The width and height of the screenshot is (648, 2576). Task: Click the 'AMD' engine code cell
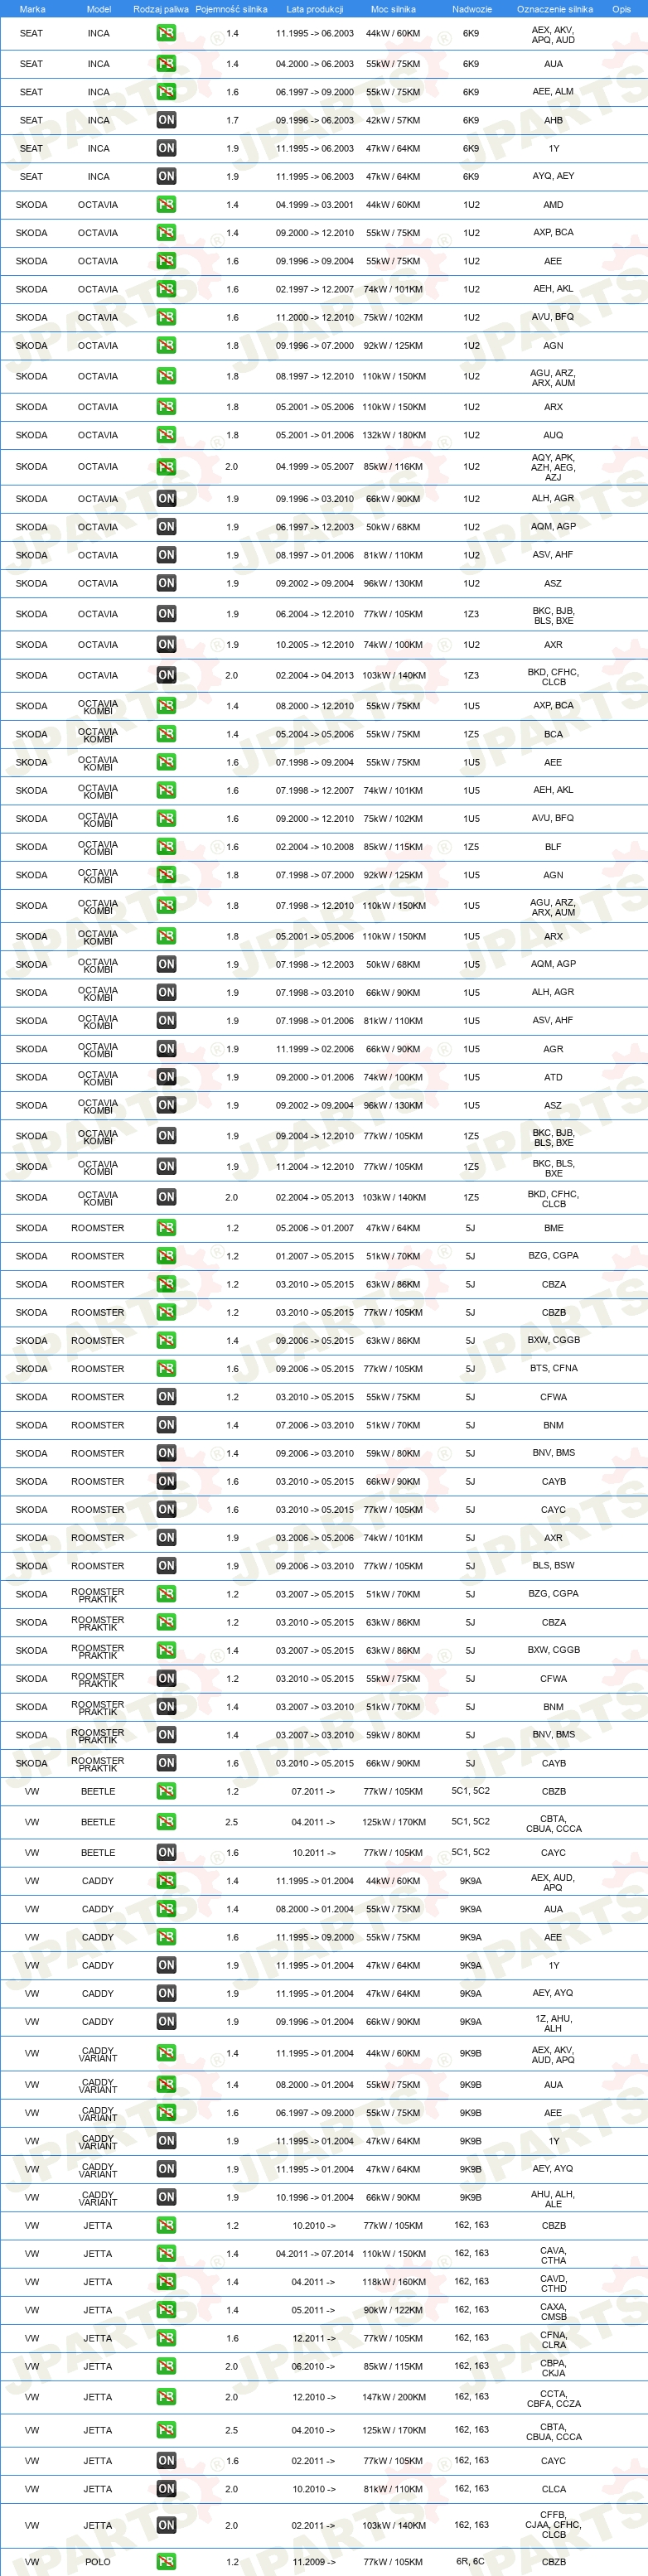tap(553, 204)
